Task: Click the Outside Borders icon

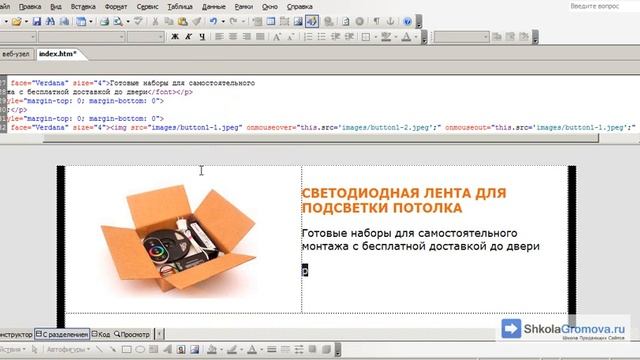Action: 366,37
